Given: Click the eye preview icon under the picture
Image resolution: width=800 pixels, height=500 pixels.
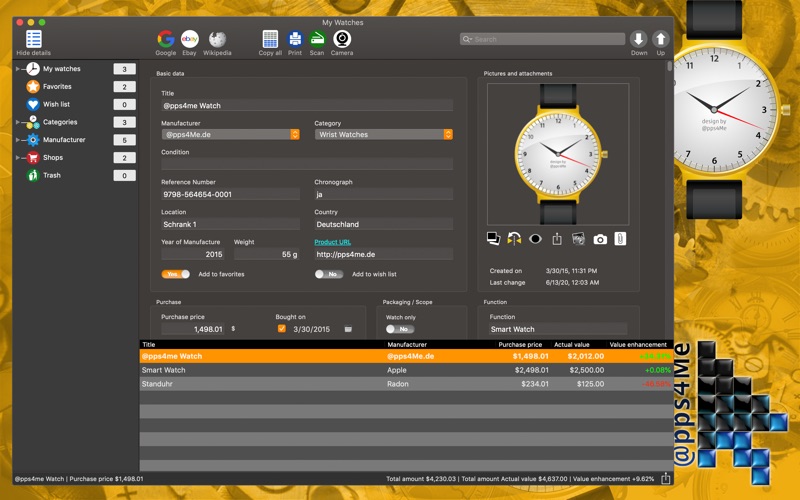Looking at the screenshot, I should tap(535, 239).
